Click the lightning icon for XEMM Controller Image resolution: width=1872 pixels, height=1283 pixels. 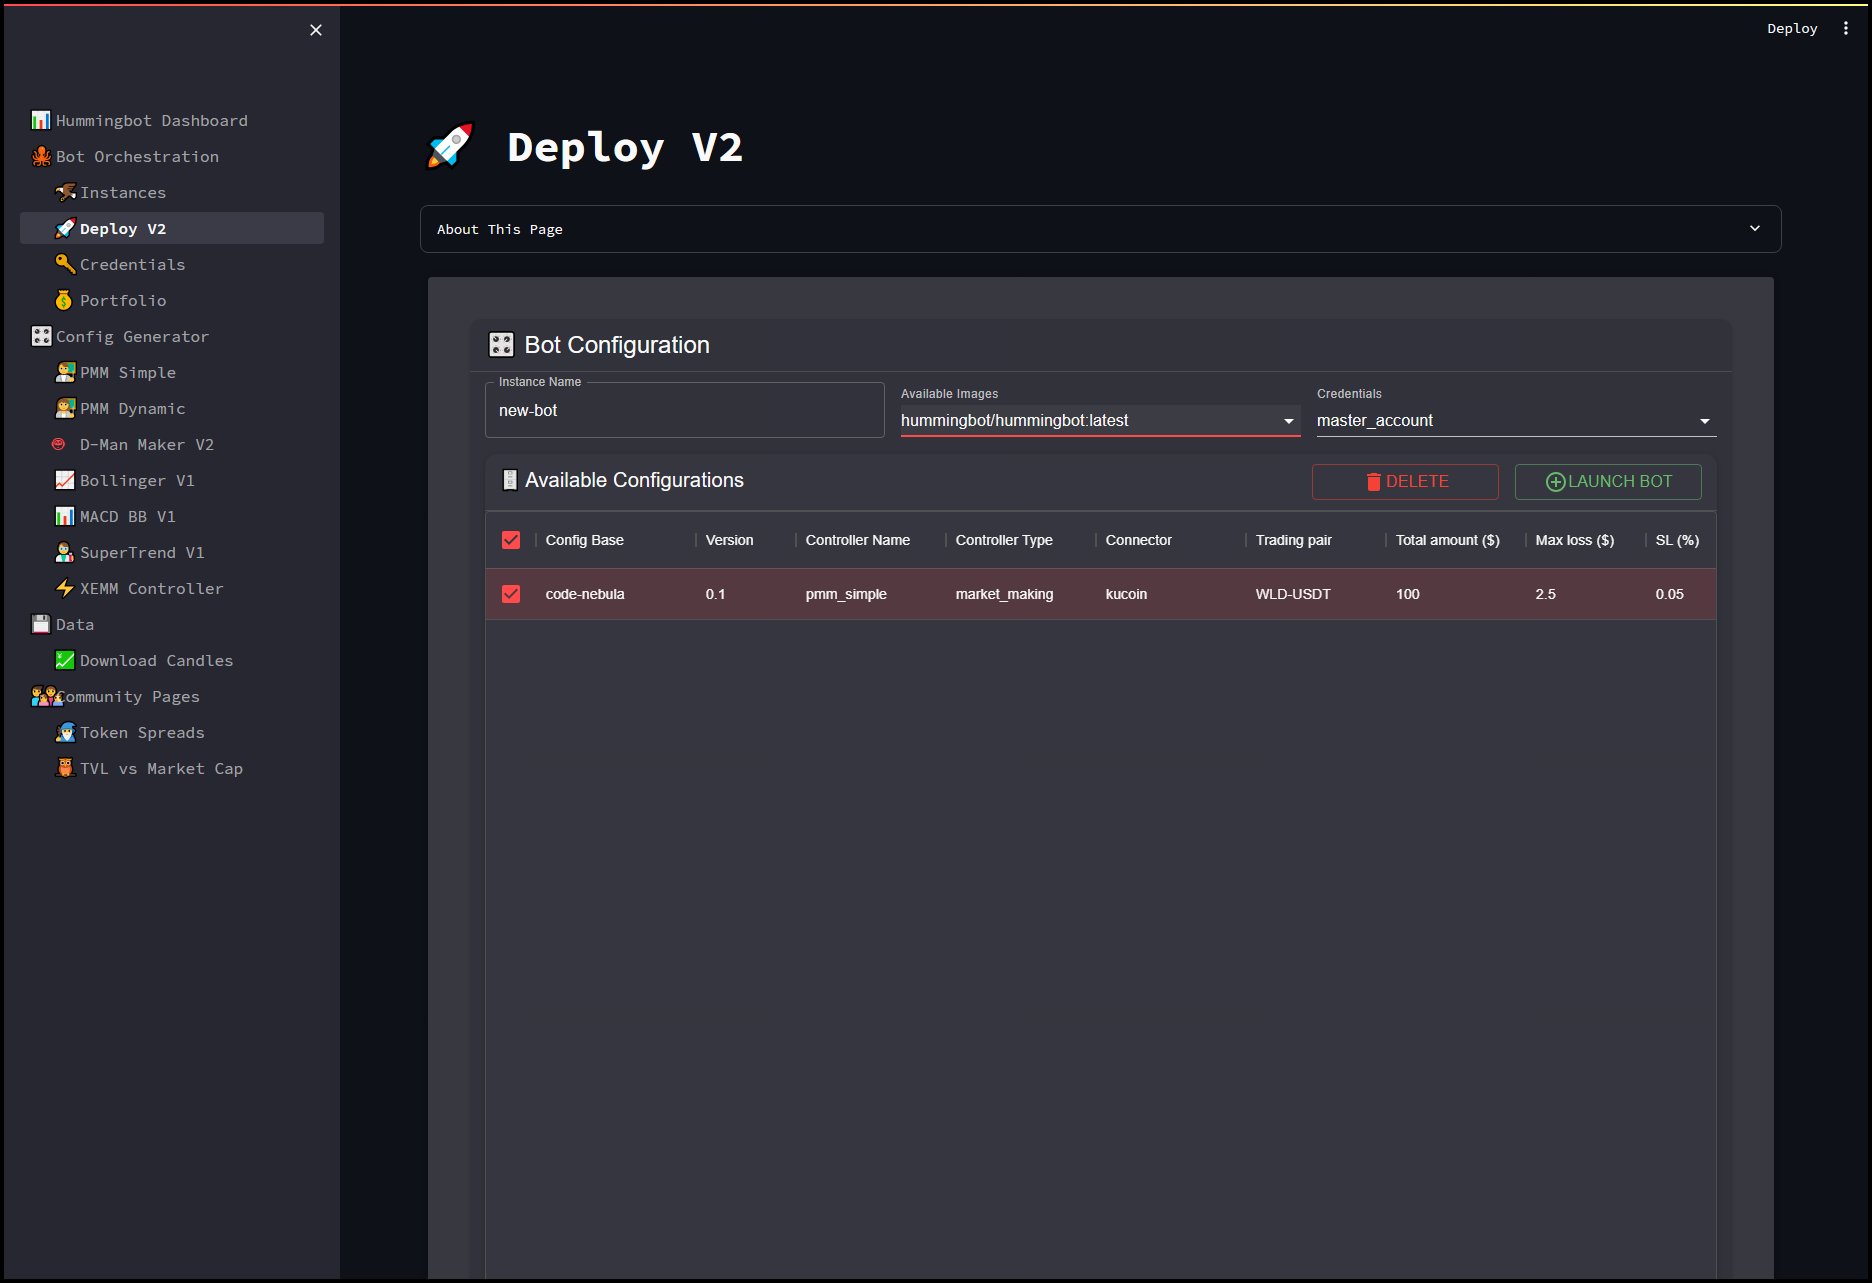coord(64,588)
